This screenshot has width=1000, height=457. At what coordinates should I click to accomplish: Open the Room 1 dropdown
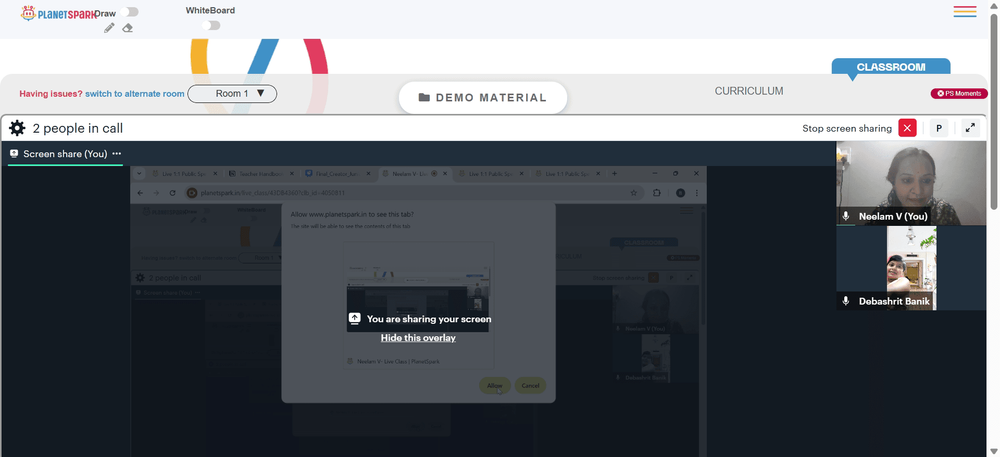tap(232, 94)
